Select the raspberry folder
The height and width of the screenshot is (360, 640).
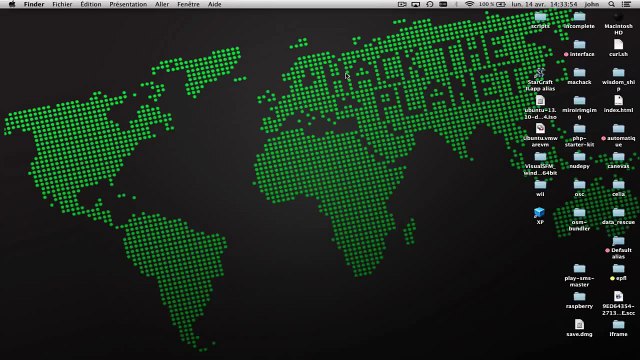(579, 296)
